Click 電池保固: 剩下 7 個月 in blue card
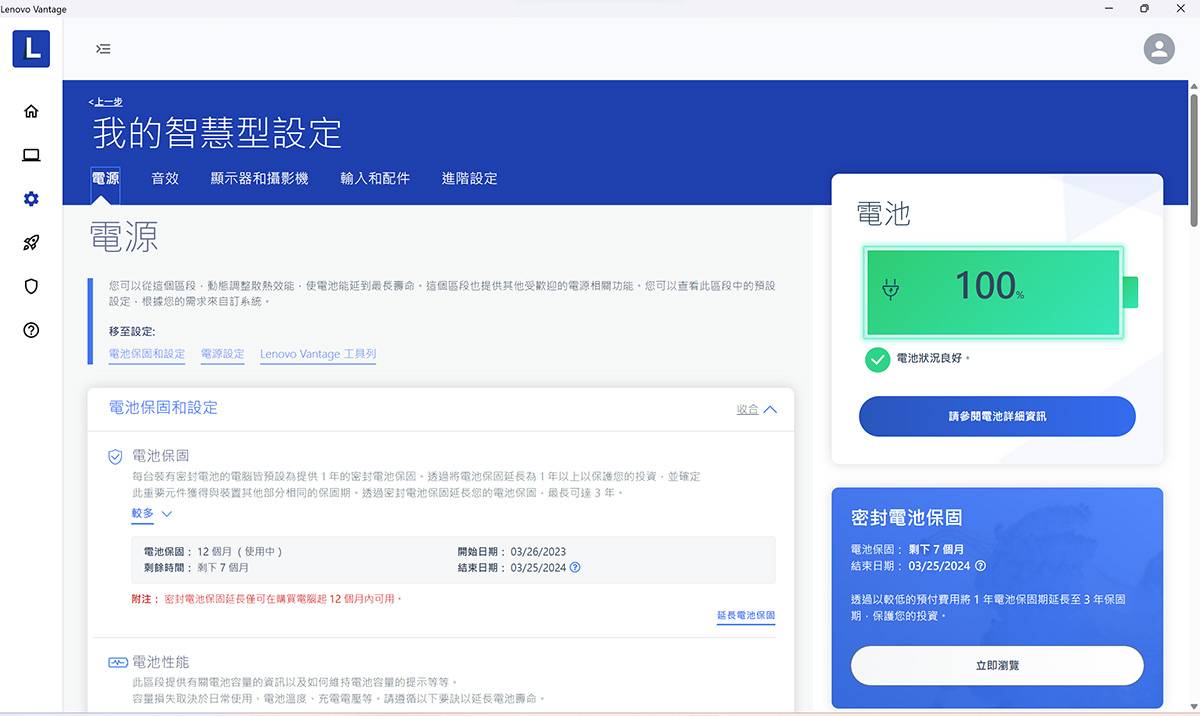The width and height of the screenshot is (1200, 716). (x=907, y=550)
